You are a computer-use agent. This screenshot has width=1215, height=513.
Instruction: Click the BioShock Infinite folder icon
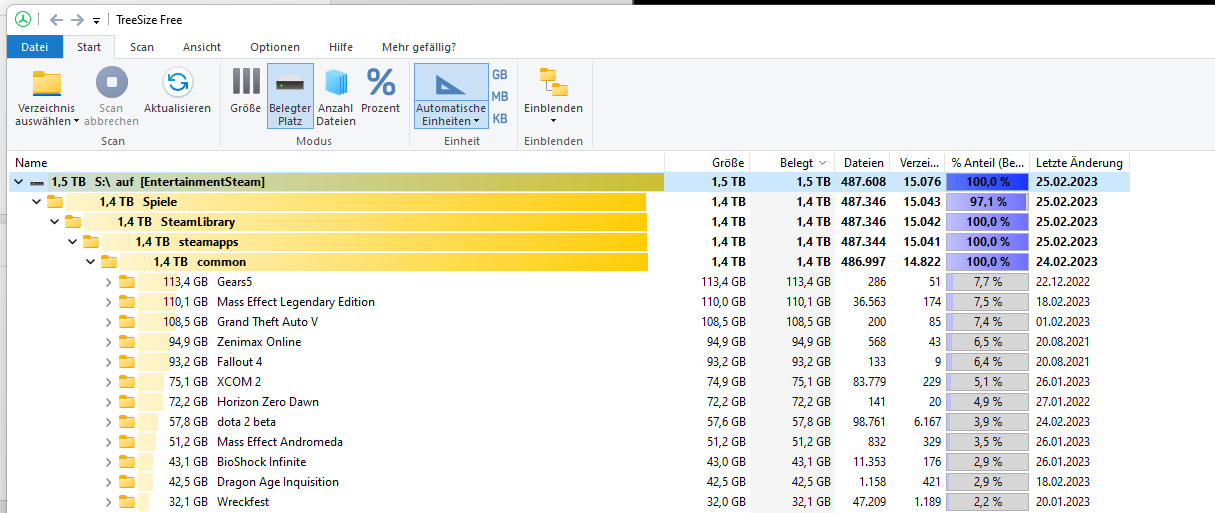(x=127, y=462)
